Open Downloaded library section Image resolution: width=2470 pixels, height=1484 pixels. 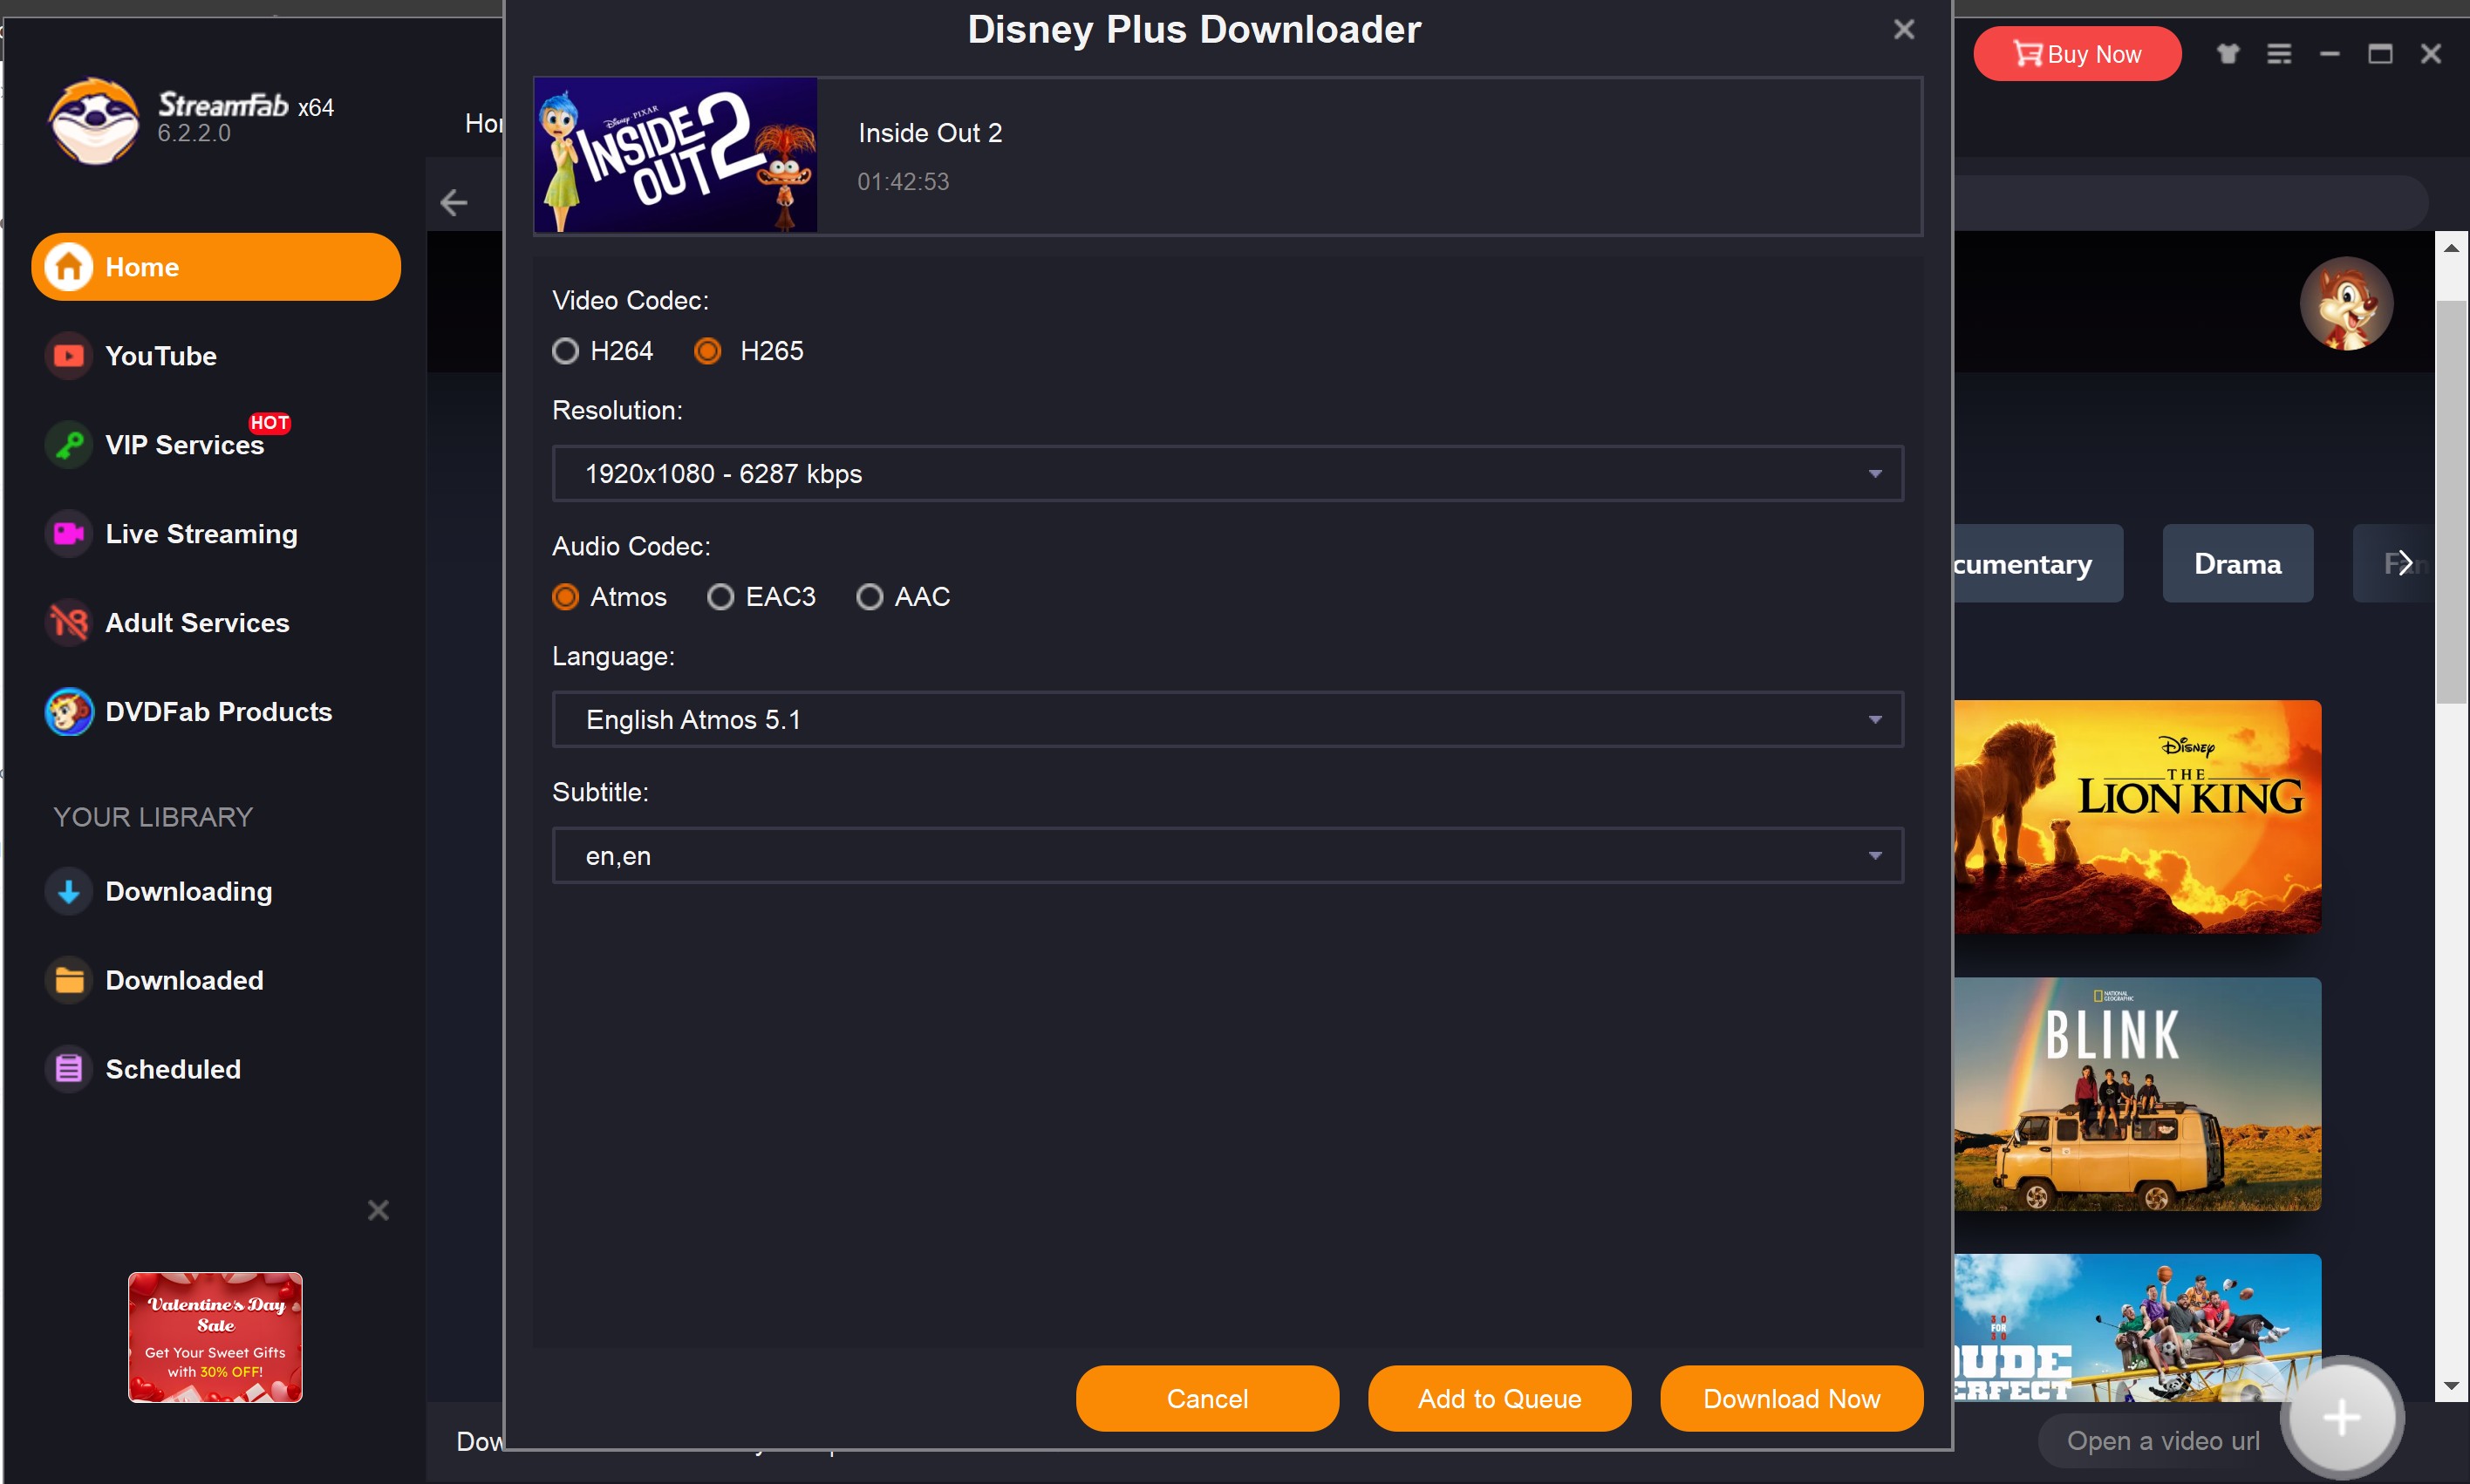click(x=216, y=981)
